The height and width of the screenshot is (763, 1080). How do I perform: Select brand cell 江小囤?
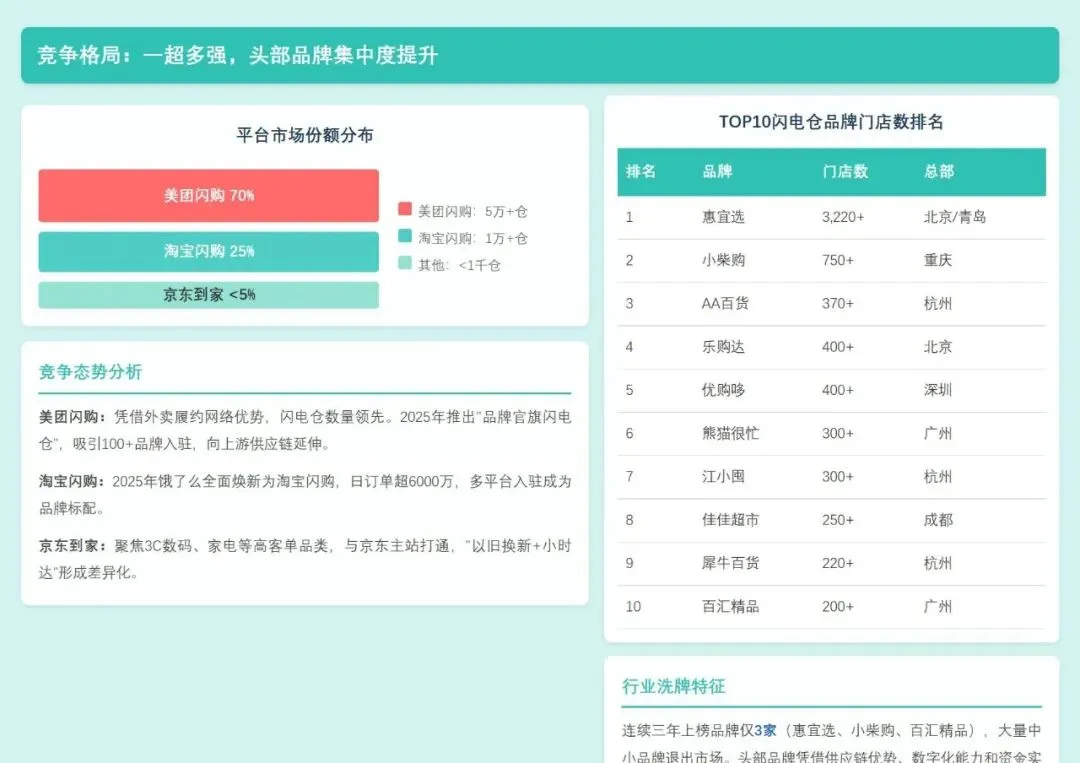(x=723, y=477)
